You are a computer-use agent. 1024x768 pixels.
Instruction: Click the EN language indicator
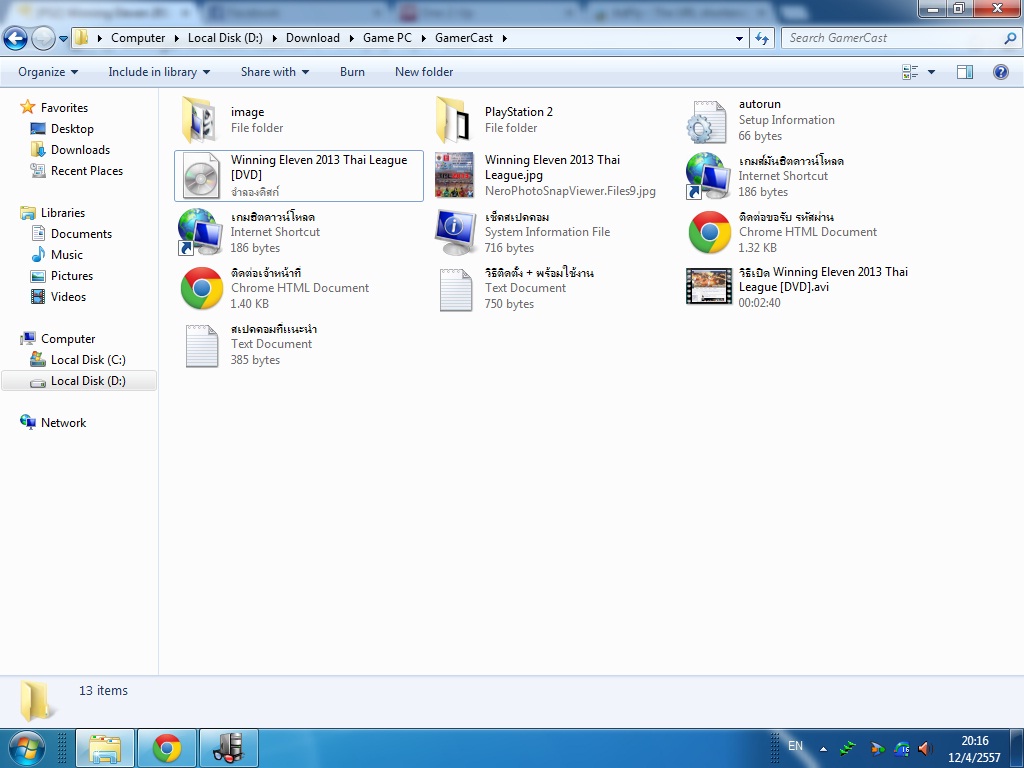[795, 746]
